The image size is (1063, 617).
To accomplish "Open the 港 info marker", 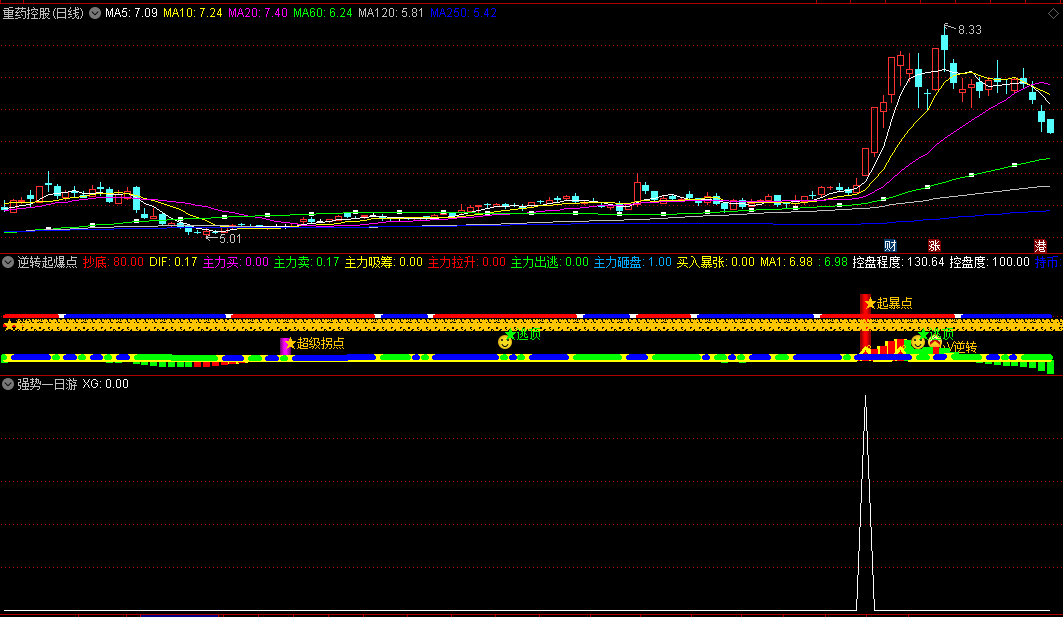I will pos(1040,245).
